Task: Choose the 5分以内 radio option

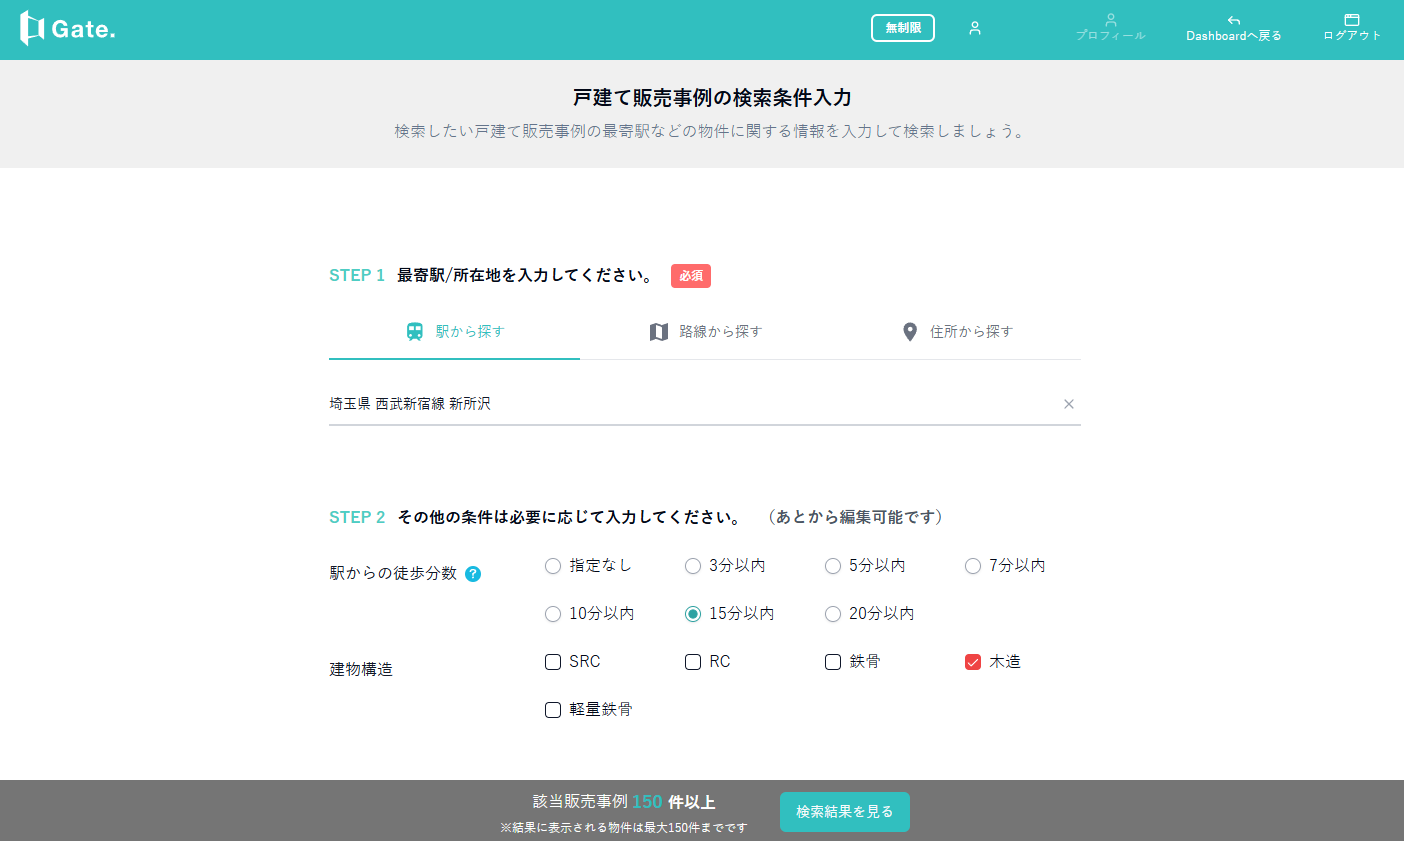Action: [x=833, y=566]
